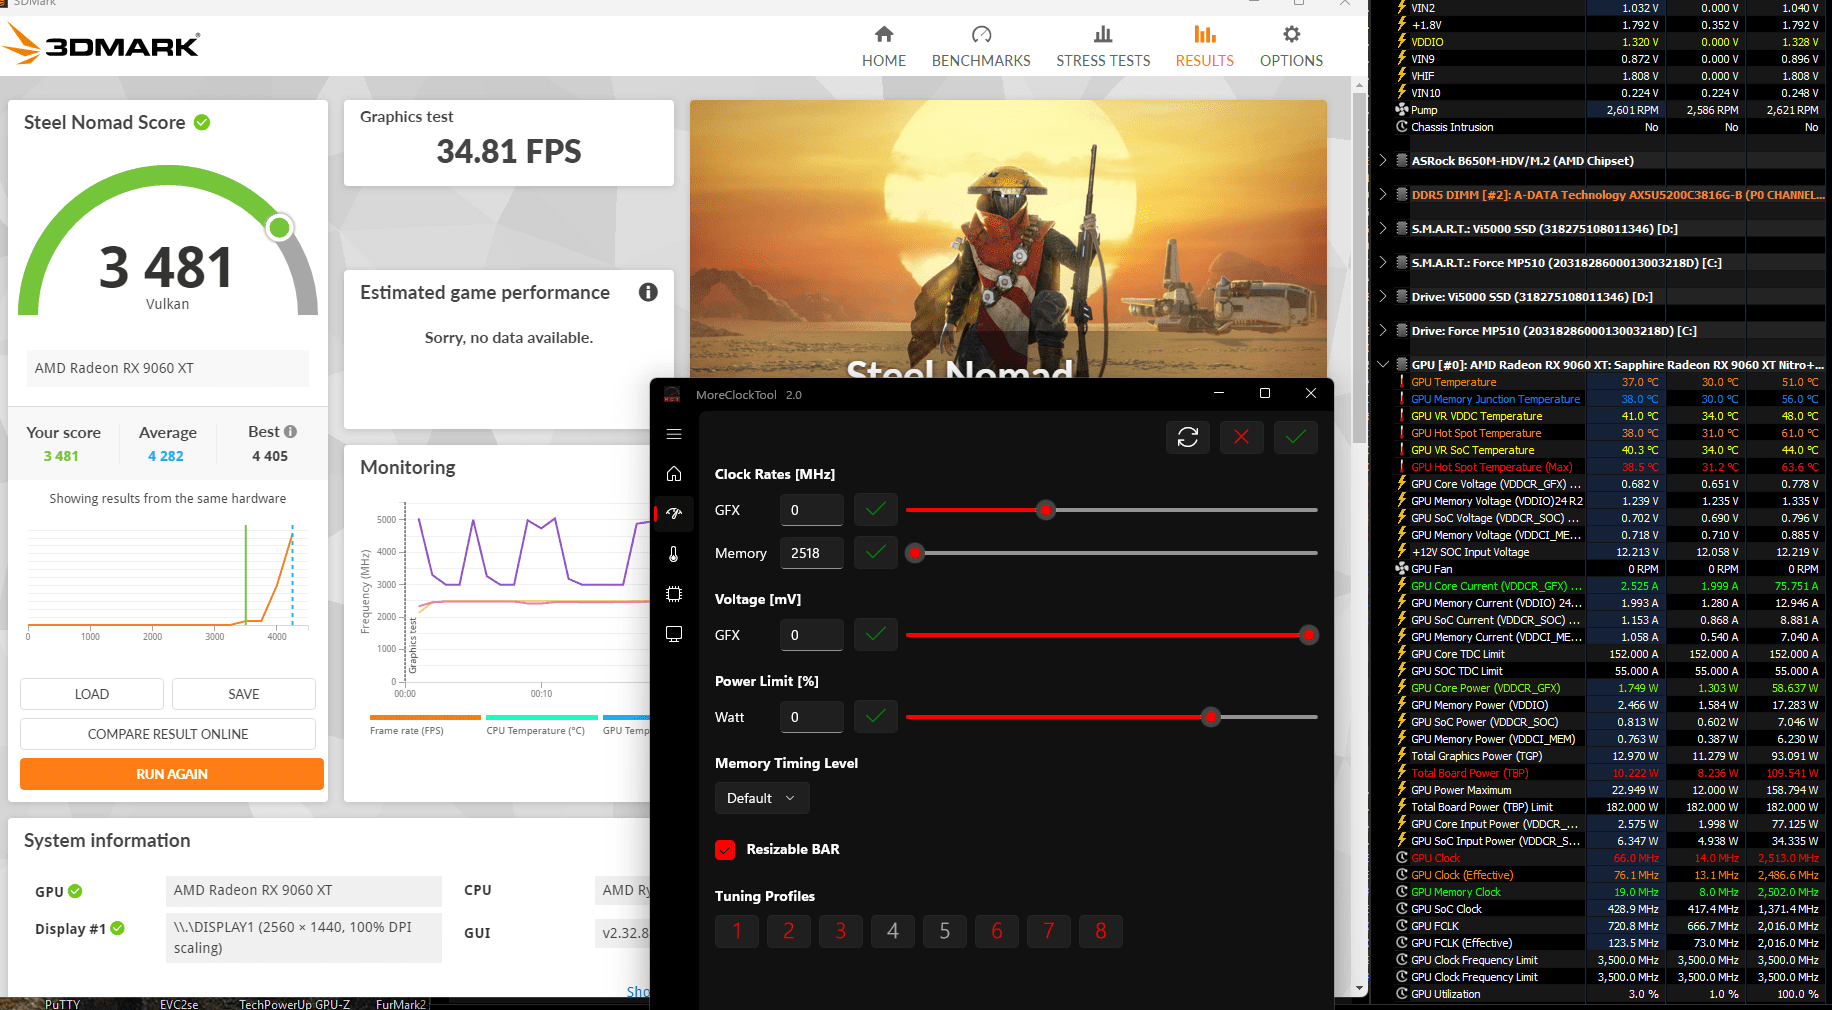Select Tuning Profile 8

click(x=1101, y=931)
